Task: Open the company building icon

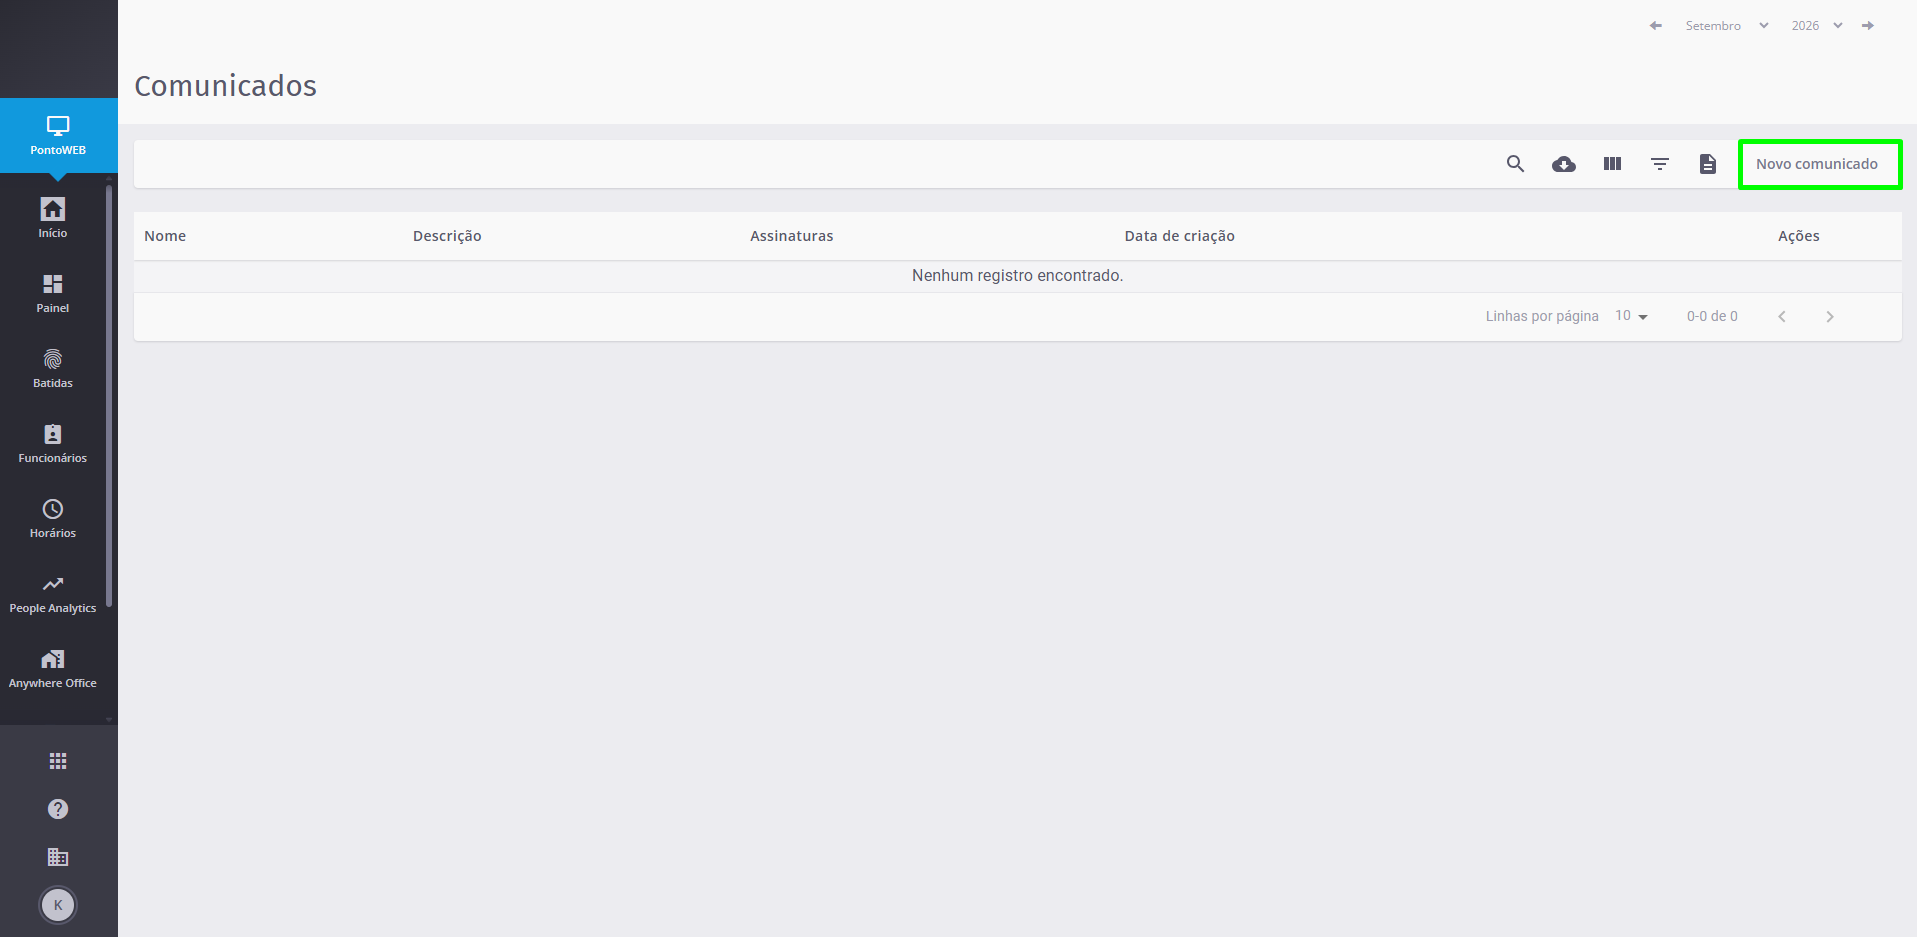Action: click(x=58, y=857)
